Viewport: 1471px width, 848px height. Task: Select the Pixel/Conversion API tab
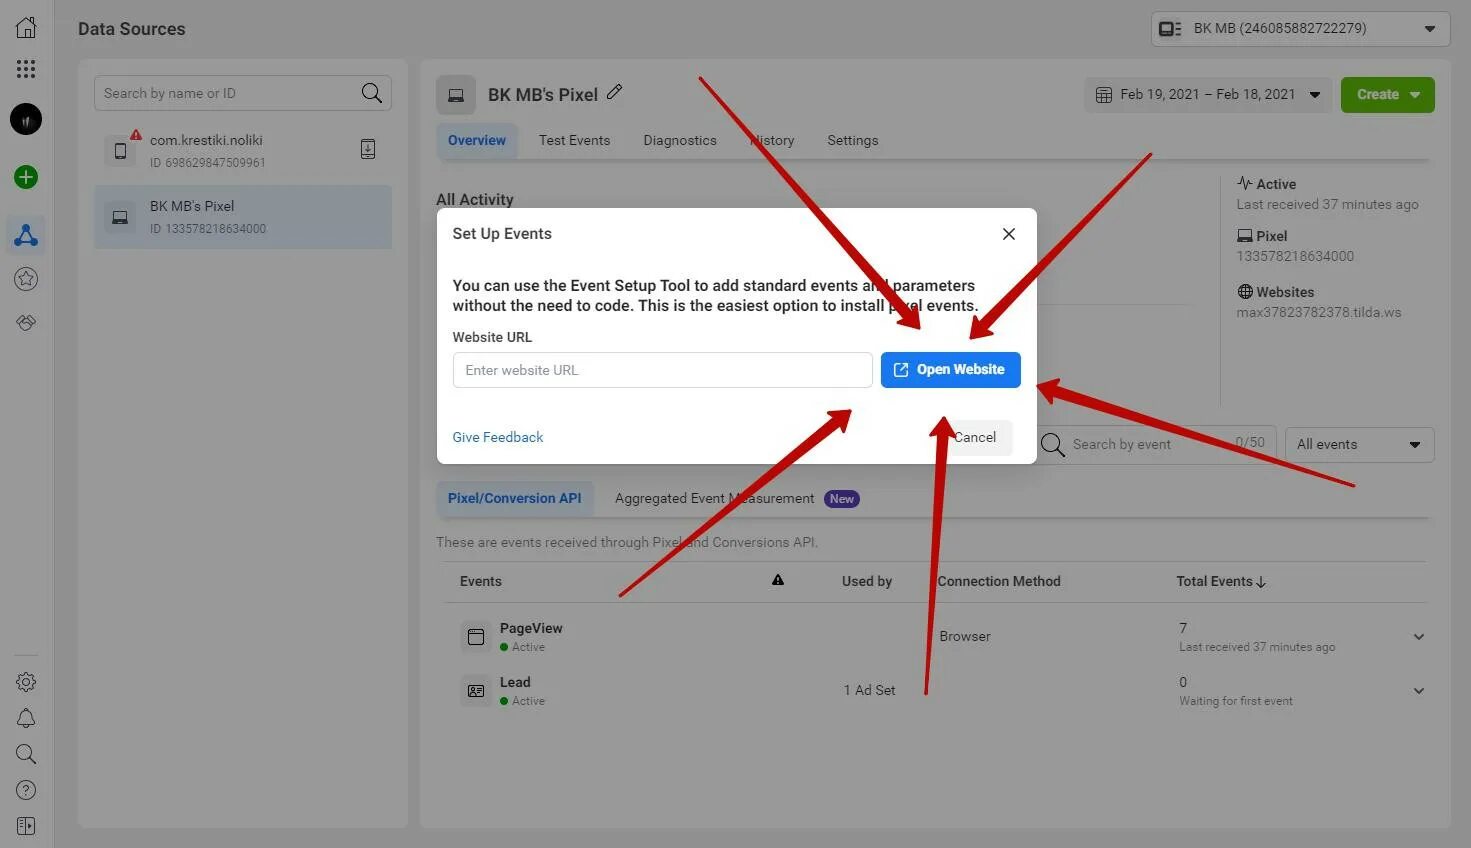(515, 498)
